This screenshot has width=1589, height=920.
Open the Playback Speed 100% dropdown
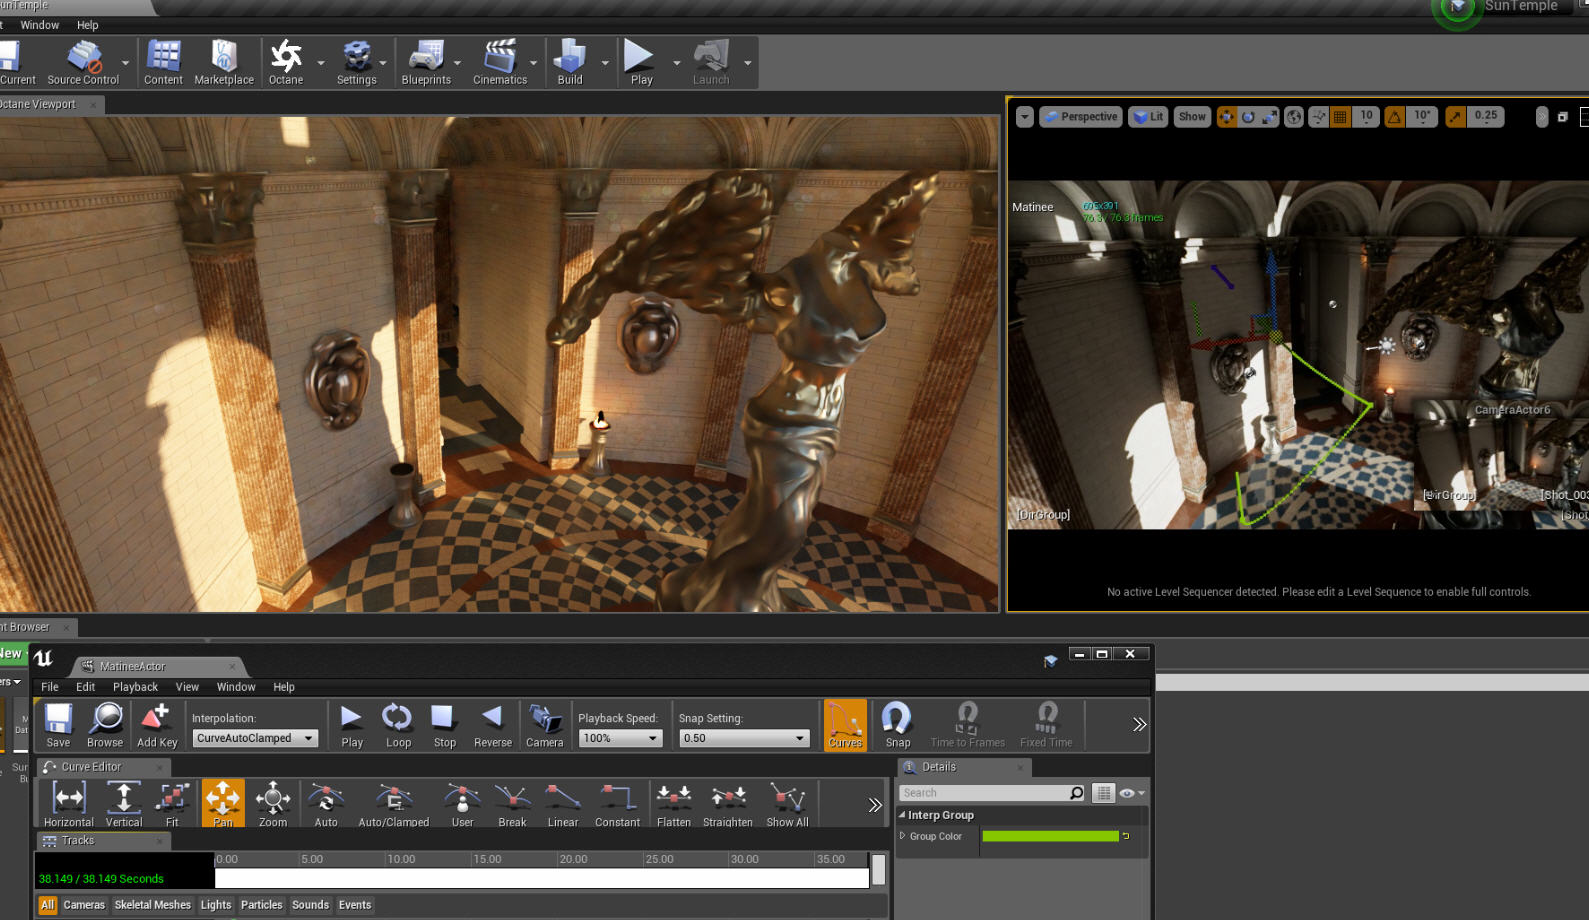pyautogui.click(x=620, y=738)
